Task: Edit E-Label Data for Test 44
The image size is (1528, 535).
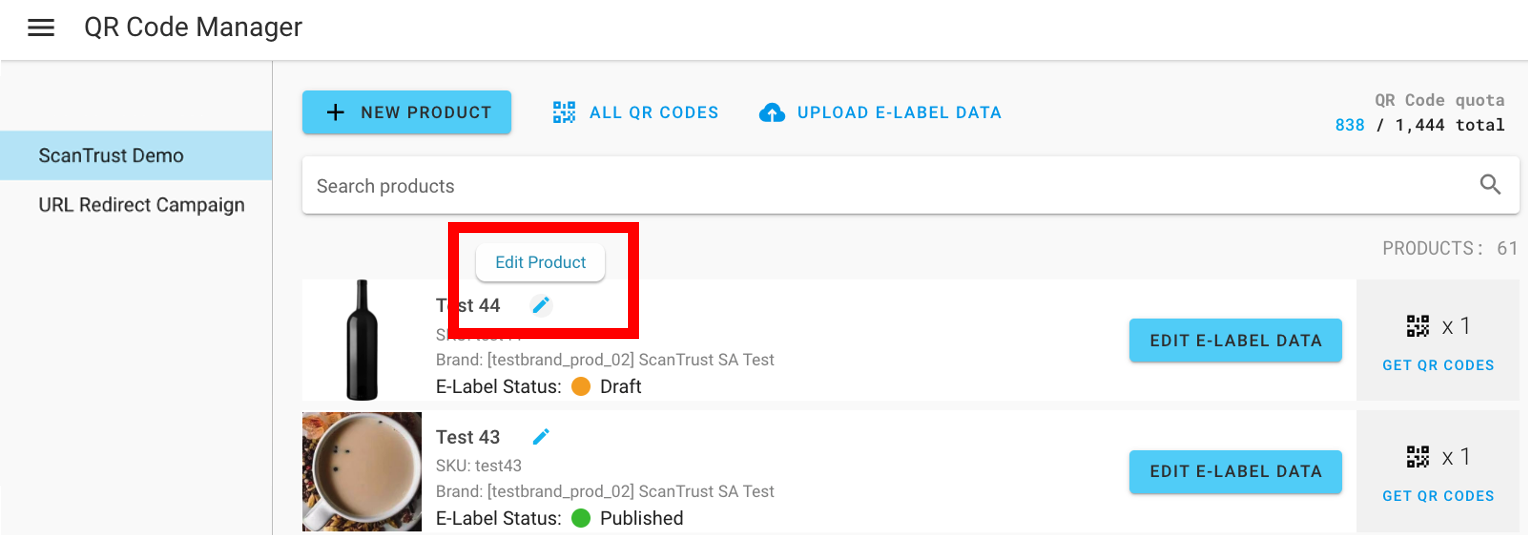Action: pyautogui.click(x=1235, y=340)
